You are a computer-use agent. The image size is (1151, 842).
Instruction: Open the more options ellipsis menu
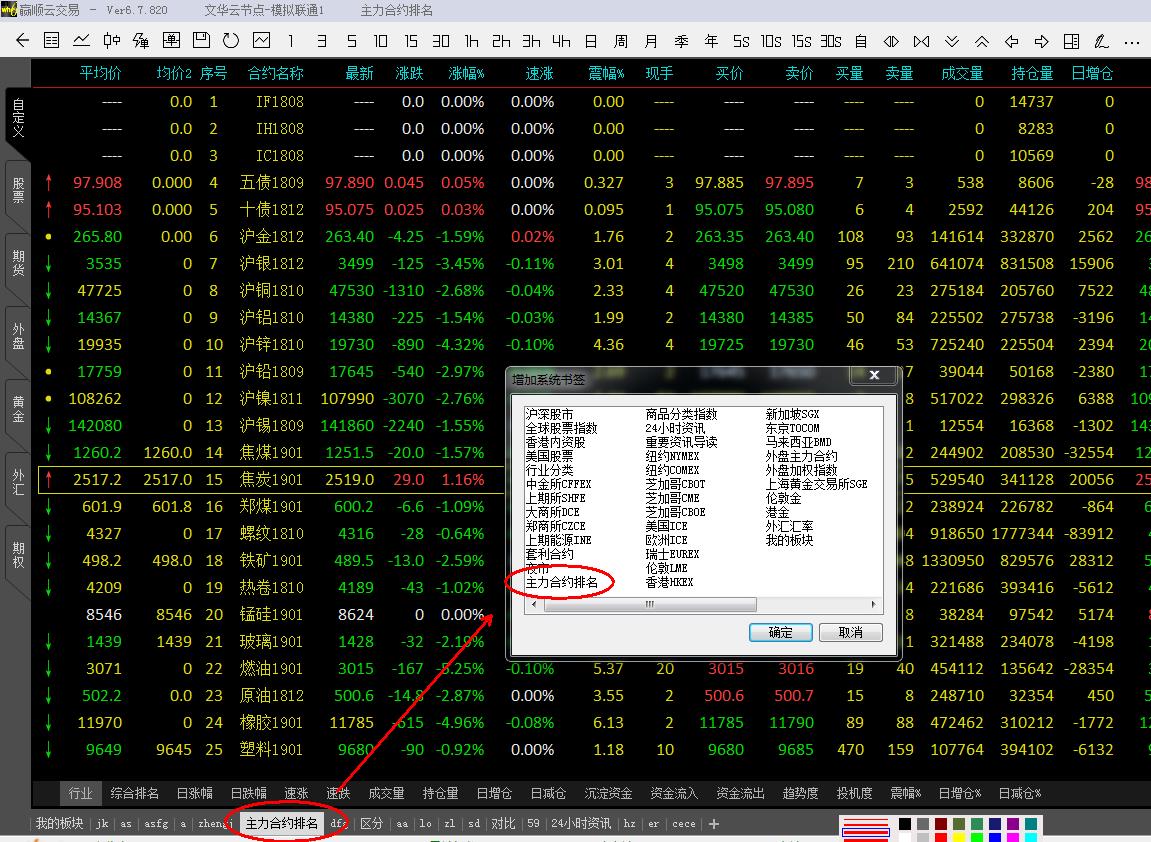[x=1131, y=41]
